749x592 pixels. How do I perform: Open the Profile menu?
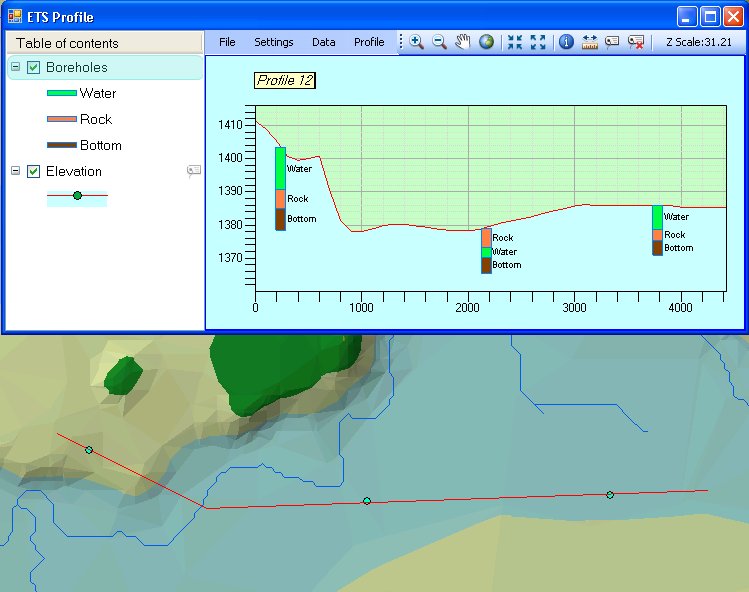(x=369, y=42)
